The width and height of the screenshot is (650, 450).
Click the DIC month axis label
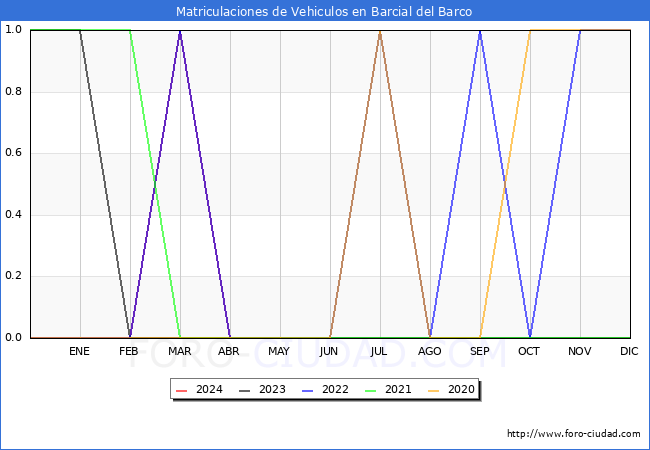pyautogui.click(x=629, y=351)
